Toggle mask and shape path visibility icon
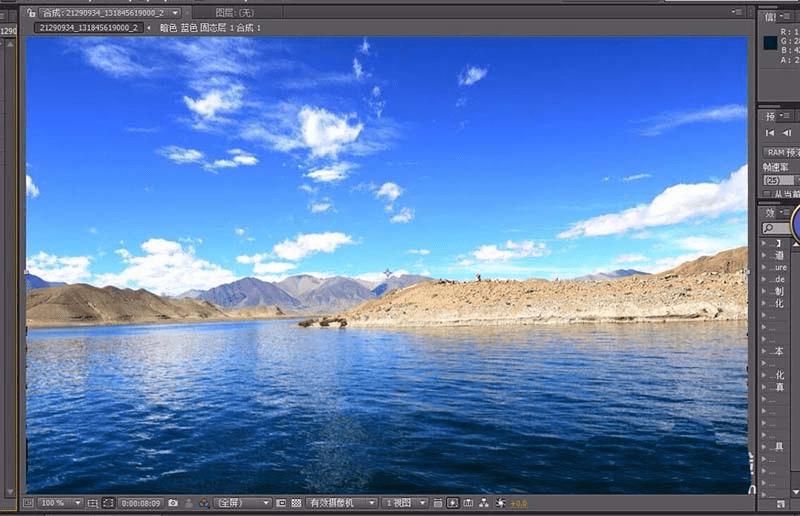 [108, 503]
